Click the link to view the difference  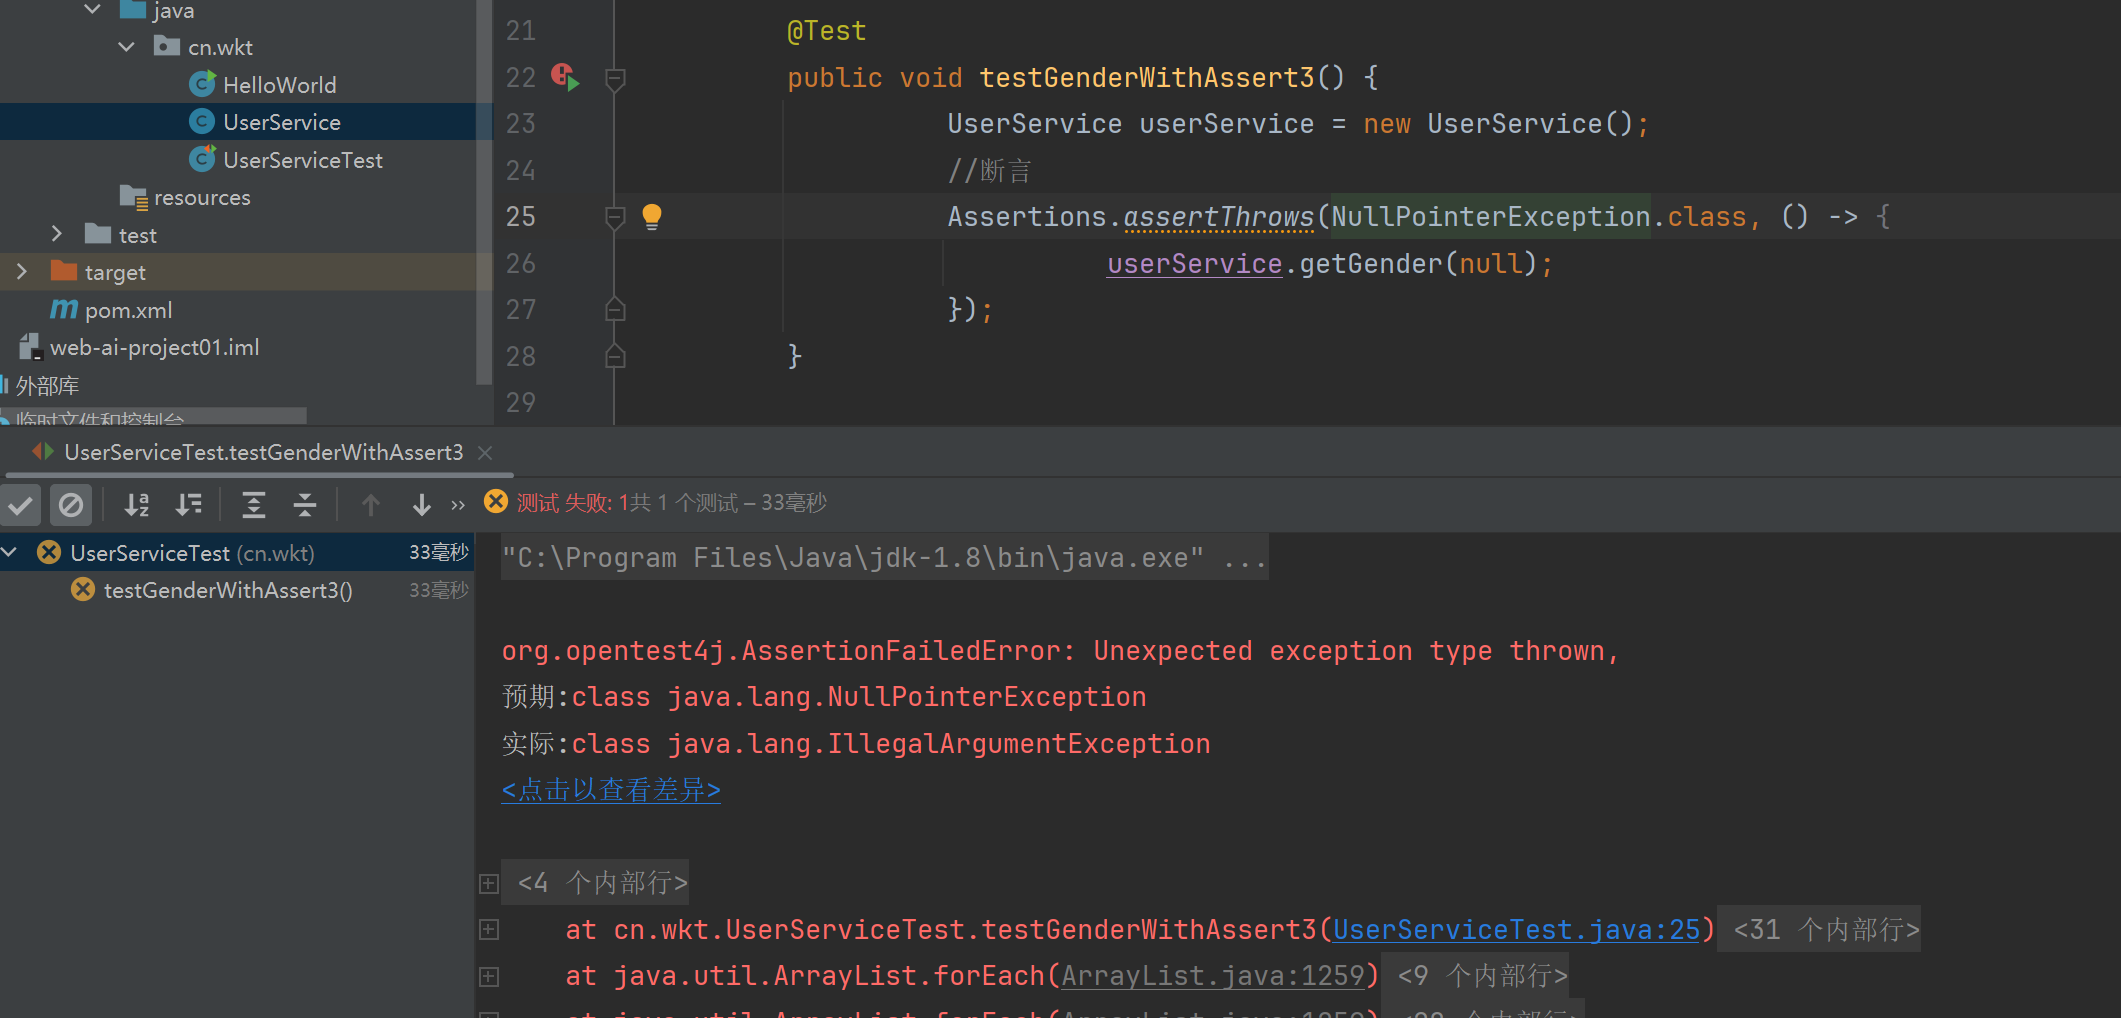[611, 790]
